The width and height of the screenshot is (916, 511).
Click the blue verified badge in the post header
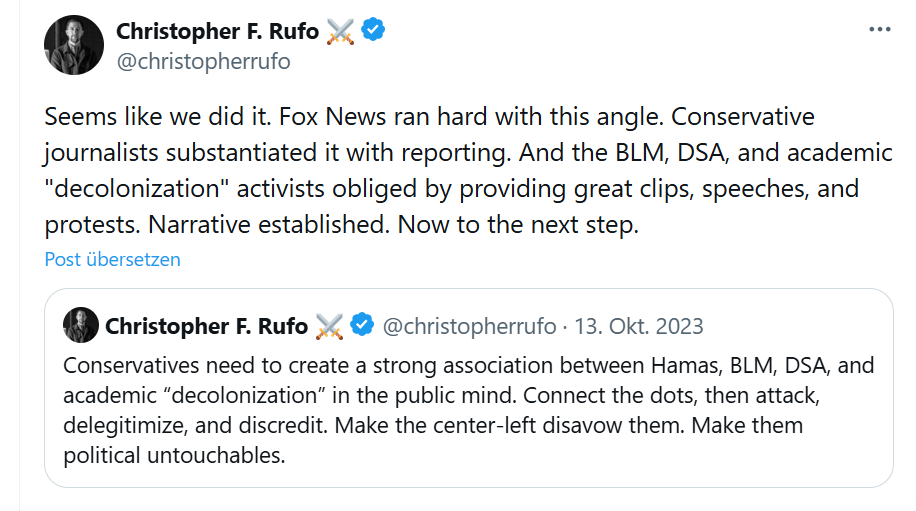373,31
